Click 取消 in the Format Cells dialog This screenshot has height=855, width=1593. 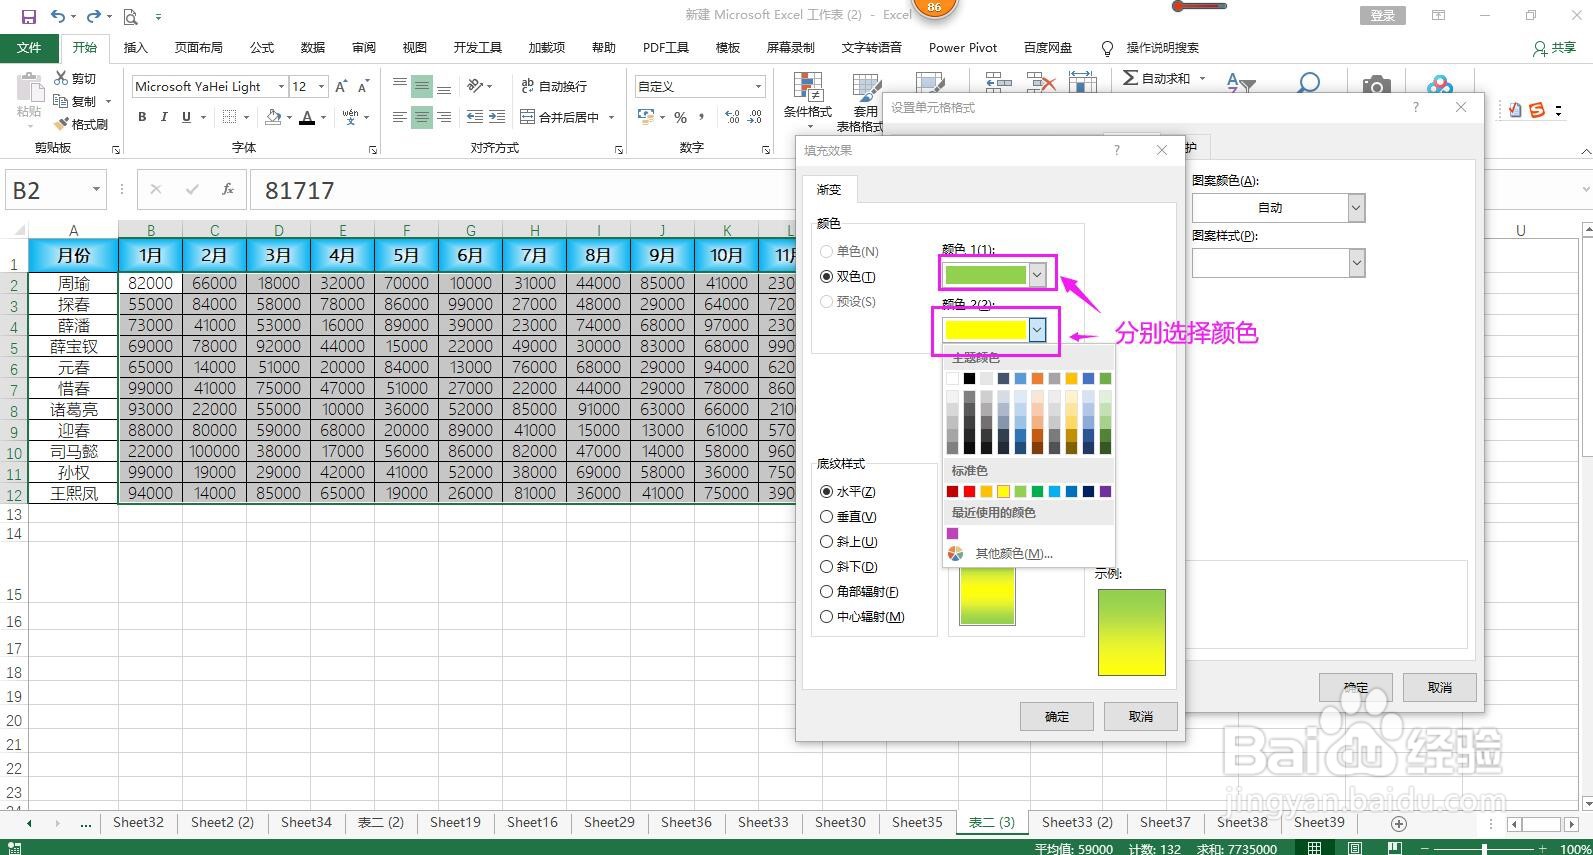point(1439,687)
